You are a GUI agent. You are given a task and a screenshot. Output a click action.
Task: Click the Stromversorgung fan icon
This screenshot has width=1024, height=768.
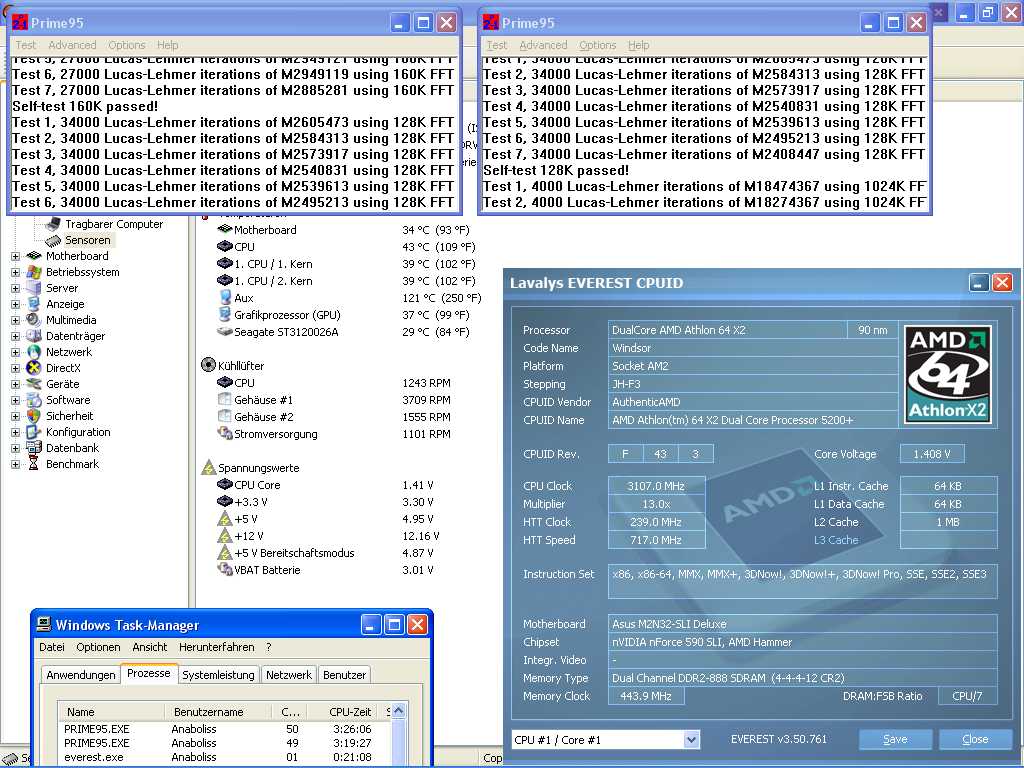click(225, 433)
